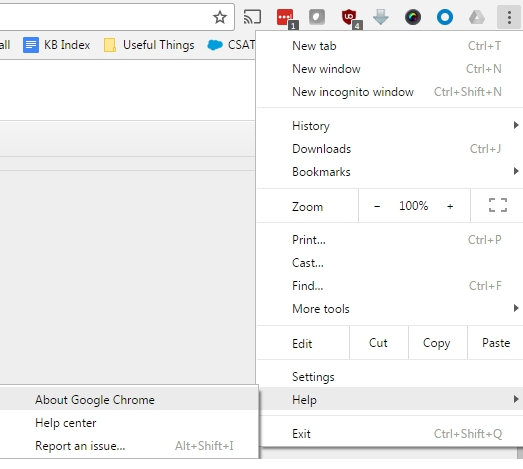Viewport: 523px width, 469px height.
Task: Open the KB Index bookmark
Action: 57,45
